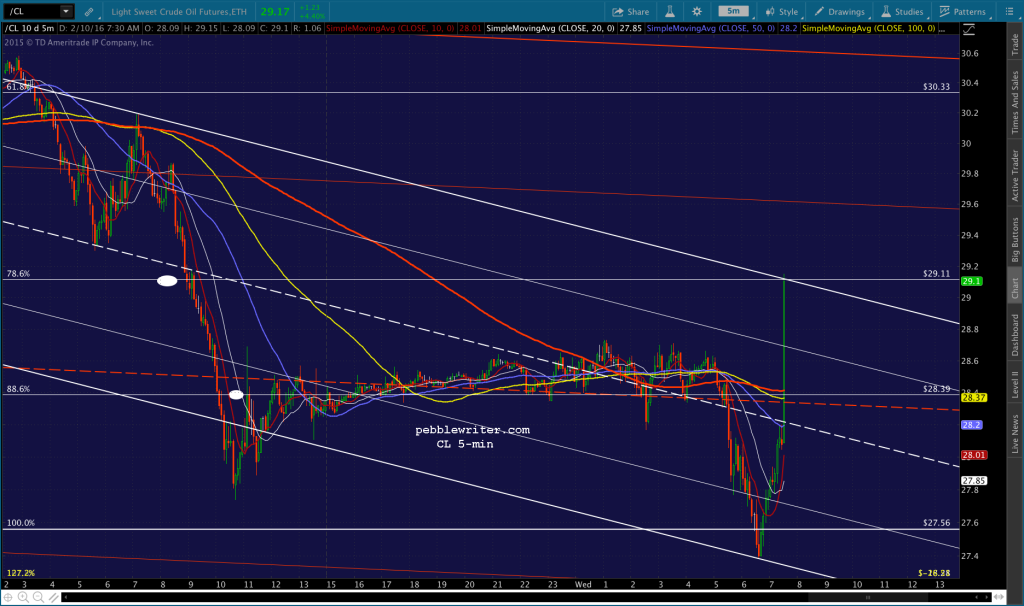The width and height of the screenshot is (1024, 606).
Task: Click the white 27.85 price bubble
Action: [x=974, y=481]
